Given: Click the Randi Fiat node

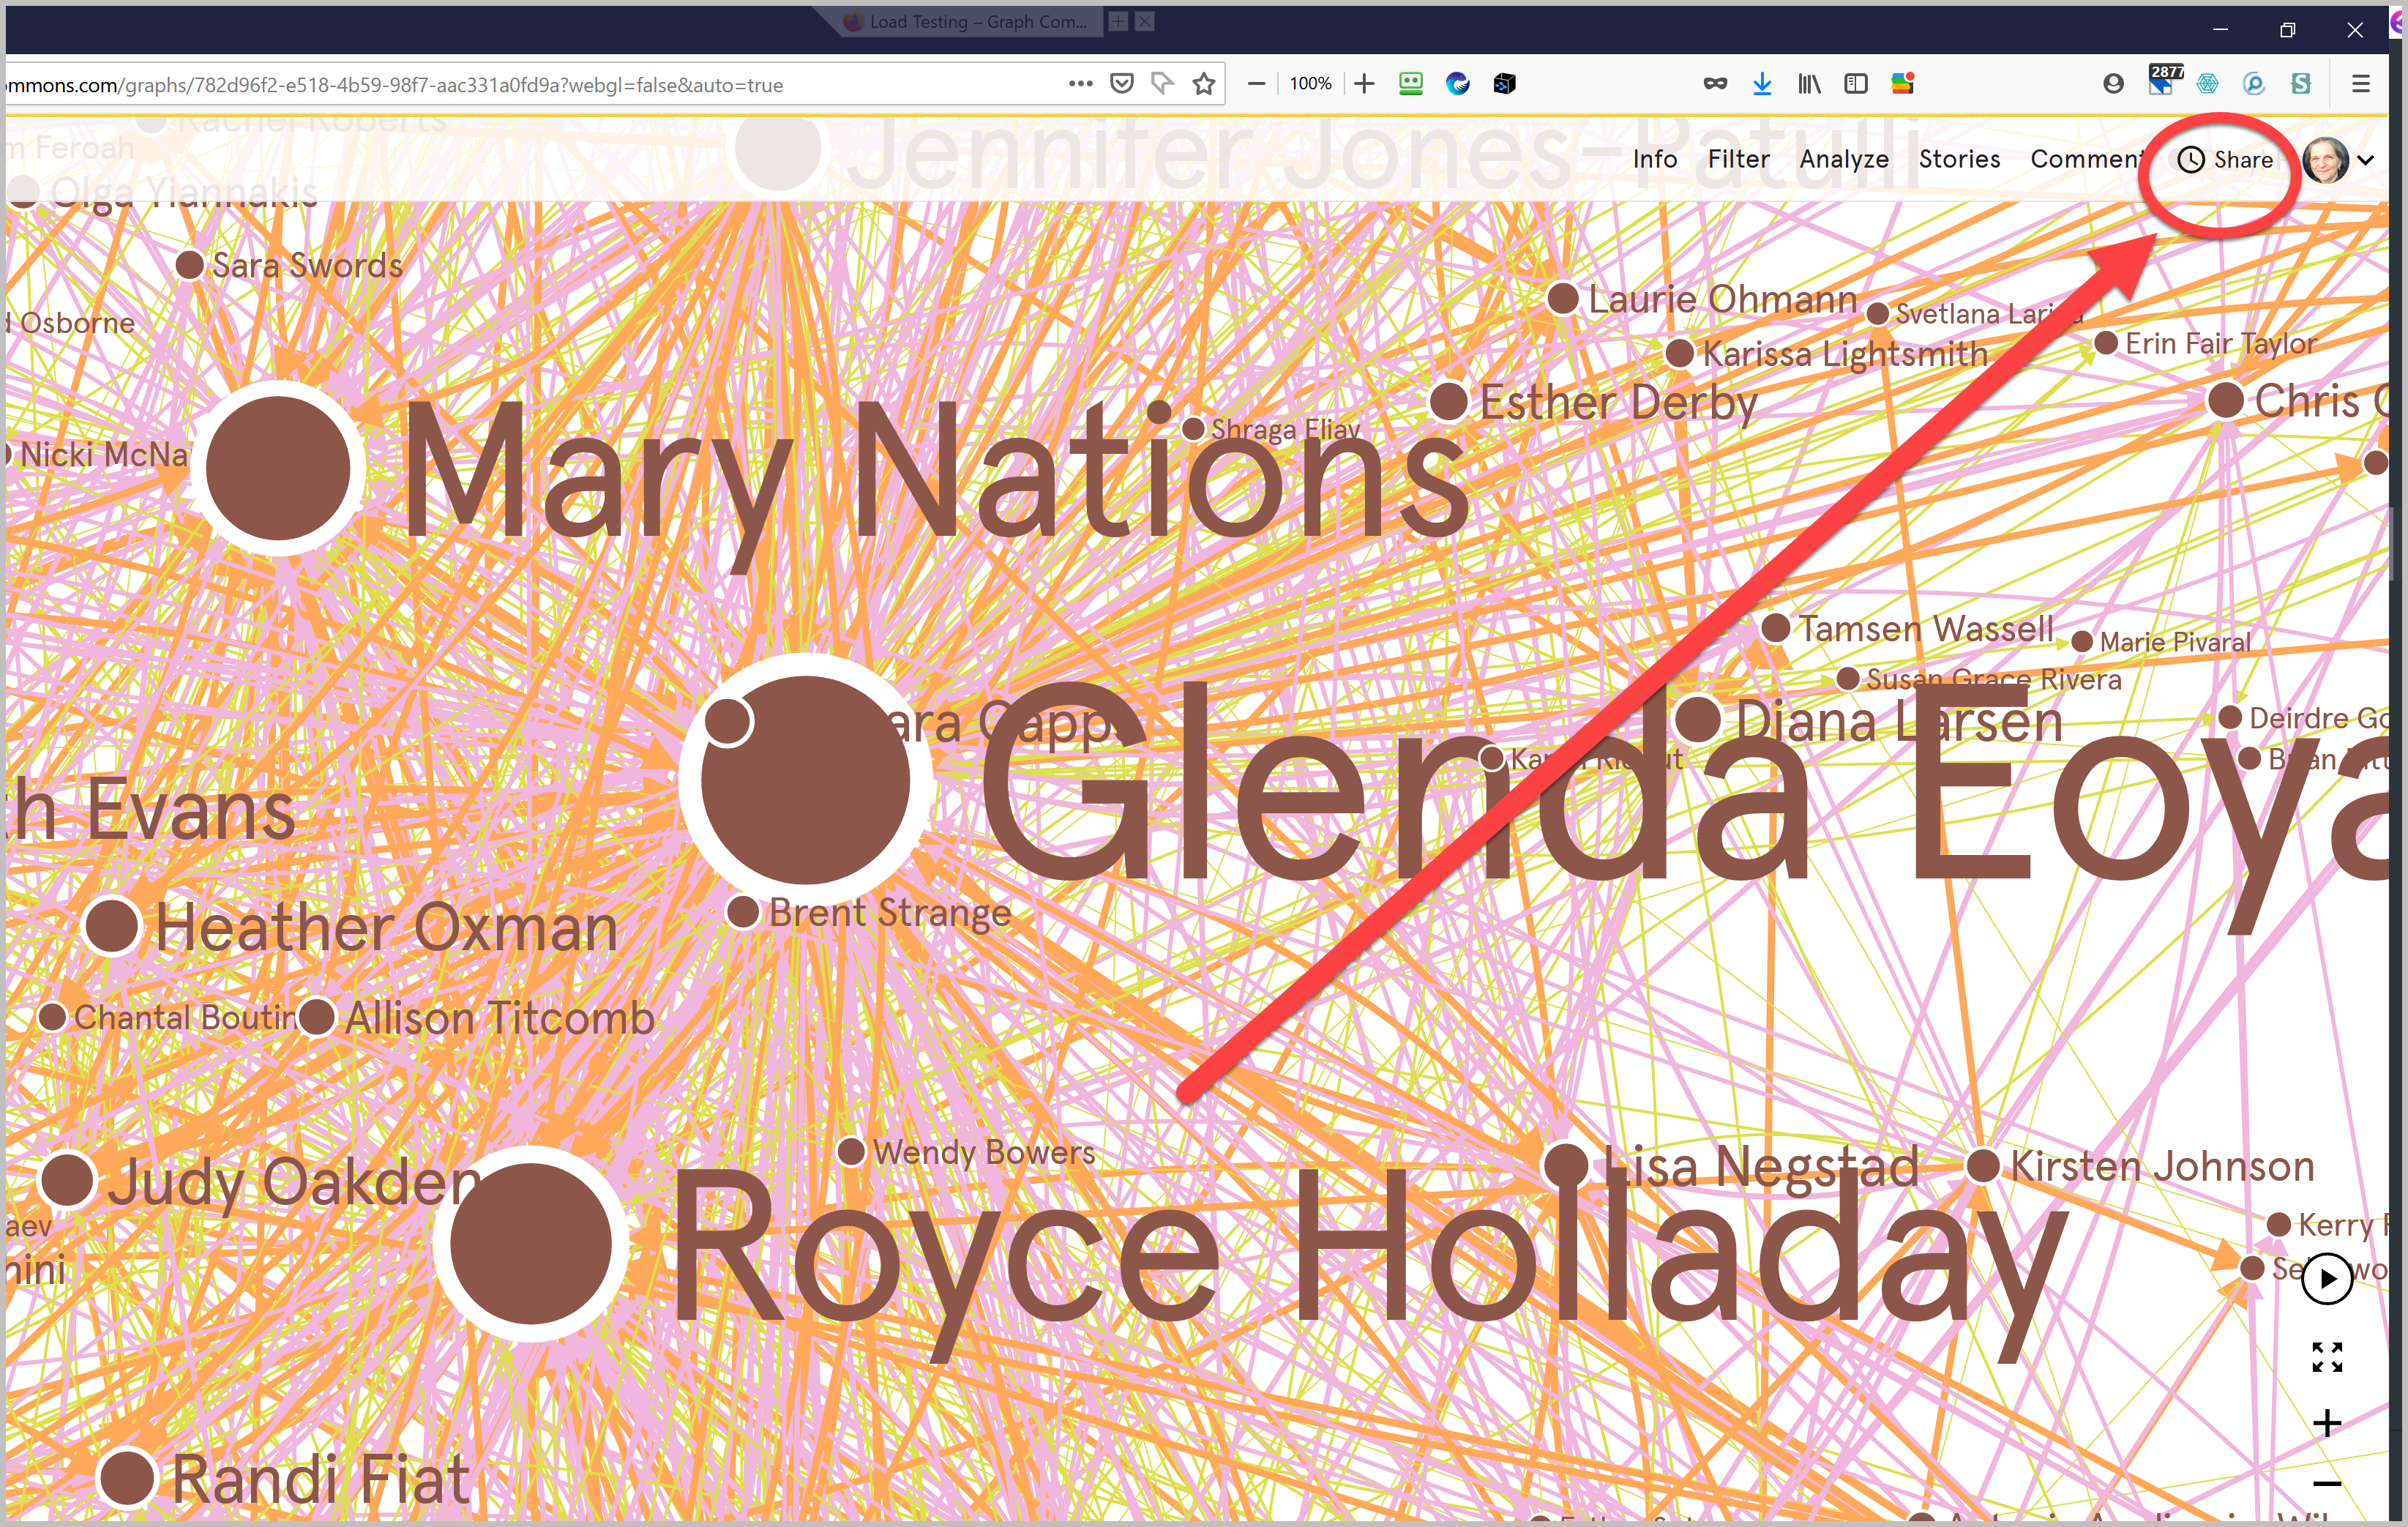Looking at the screenshot, I should [x=127, y=1477].
